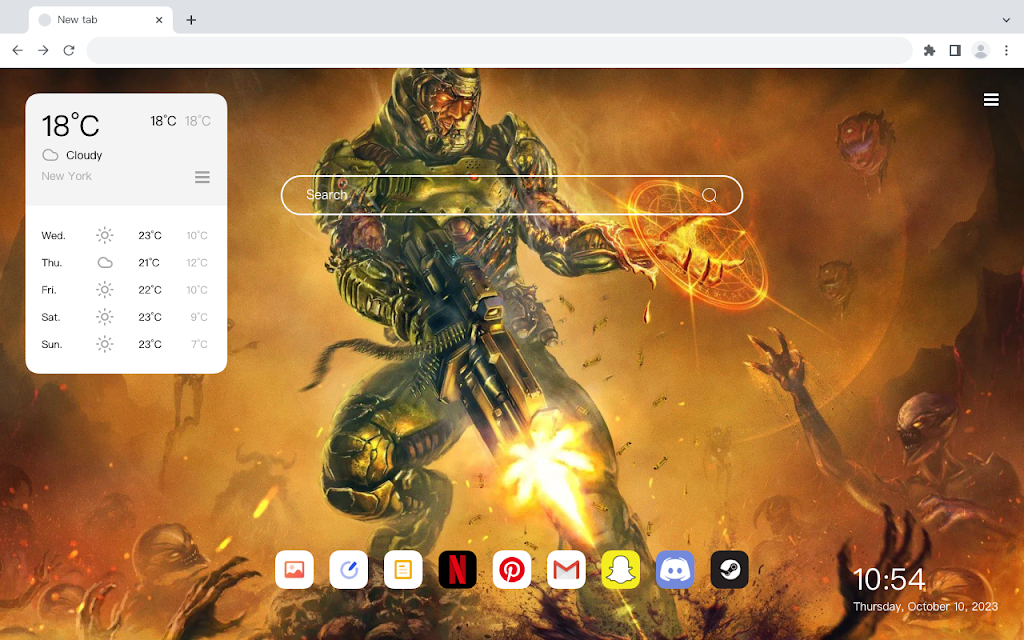Viewport: 1024px width, 640px height.
Task: Click the Sunday low temperature 7°C
Action: point(199,344)
